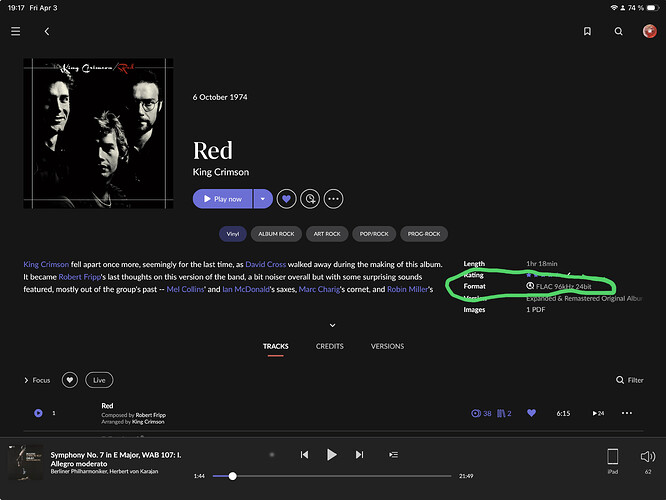The height and width of the screenshot is (500, 666).
Task: Skip to next track
Action: coord(359,455)
